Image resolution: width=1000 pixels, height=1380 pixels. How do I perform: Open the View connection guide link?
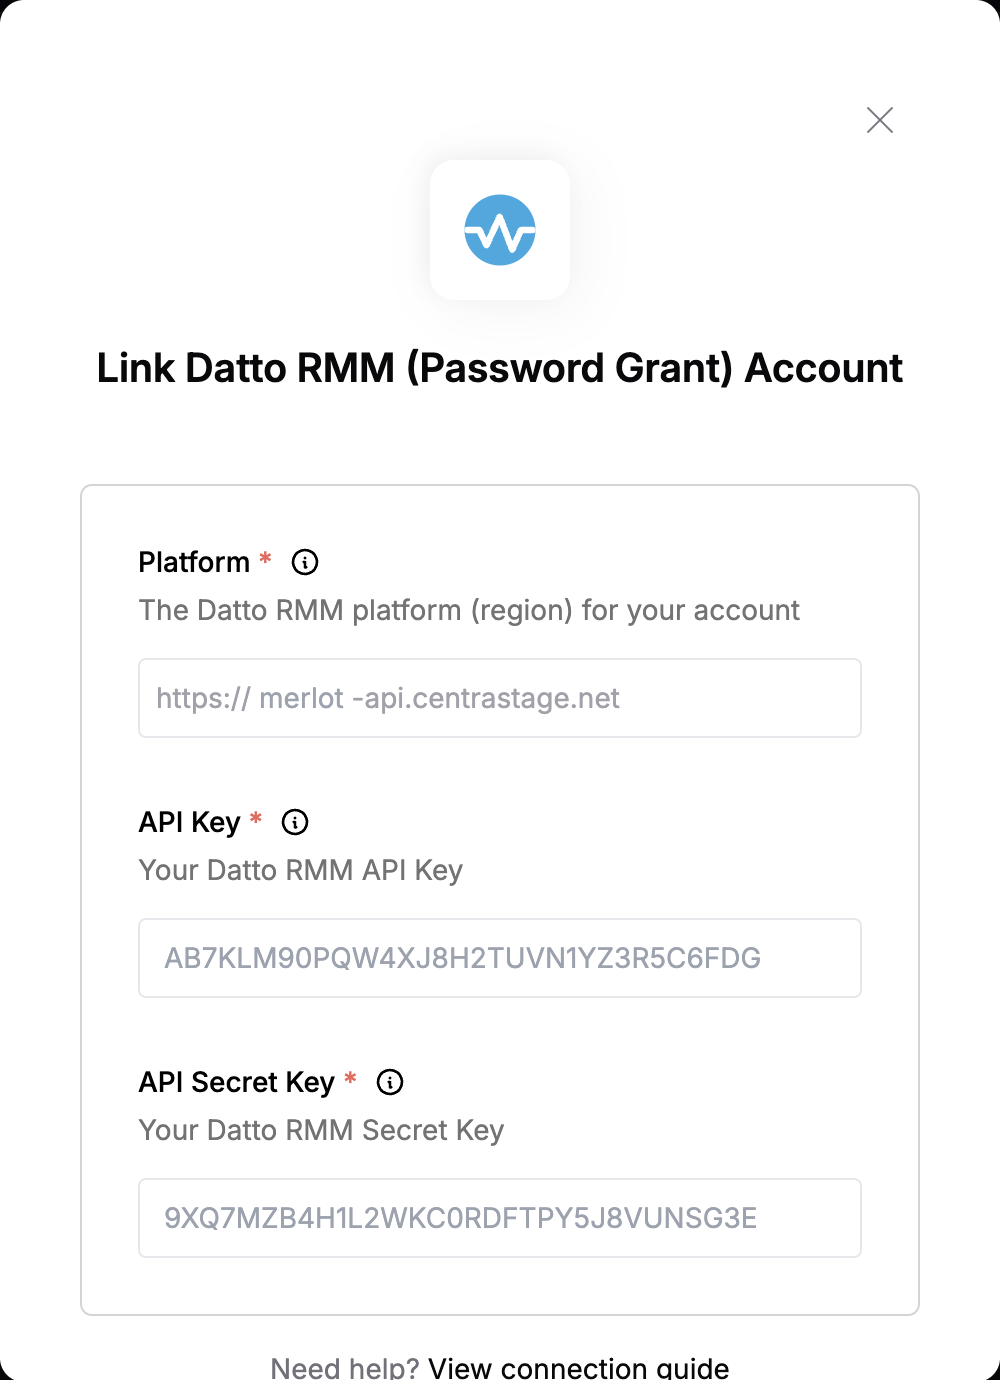pyautogui.click(x=579, y=1367)
